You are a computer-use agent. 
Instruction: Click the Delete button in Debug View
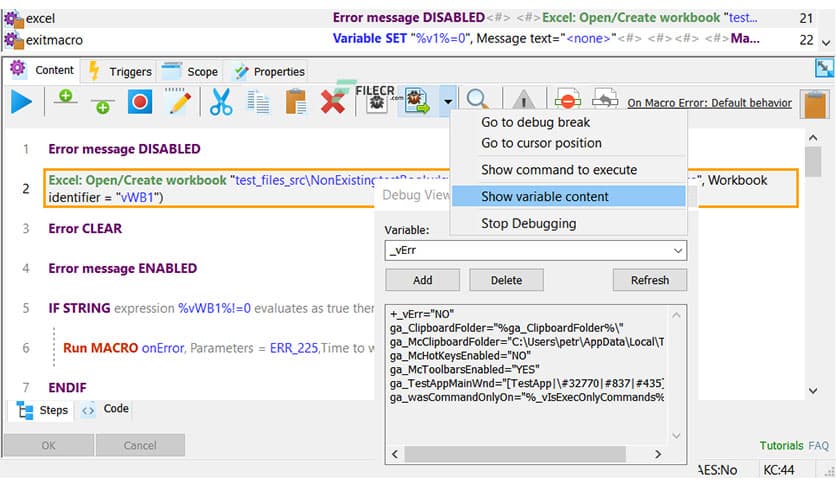(x=507, y=280)
